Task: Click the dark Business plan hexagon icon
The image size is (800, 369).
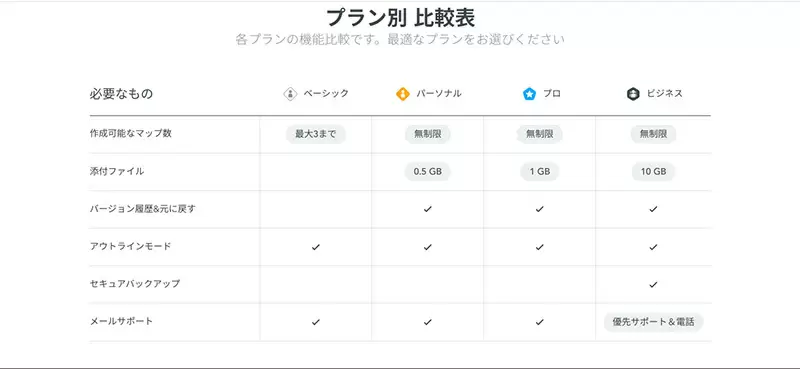Action: coord(633,94)
